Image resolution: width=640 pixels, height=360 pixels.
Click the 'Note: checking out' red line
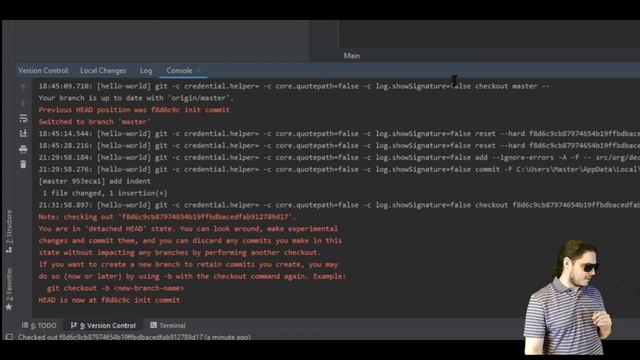point(167,217)
